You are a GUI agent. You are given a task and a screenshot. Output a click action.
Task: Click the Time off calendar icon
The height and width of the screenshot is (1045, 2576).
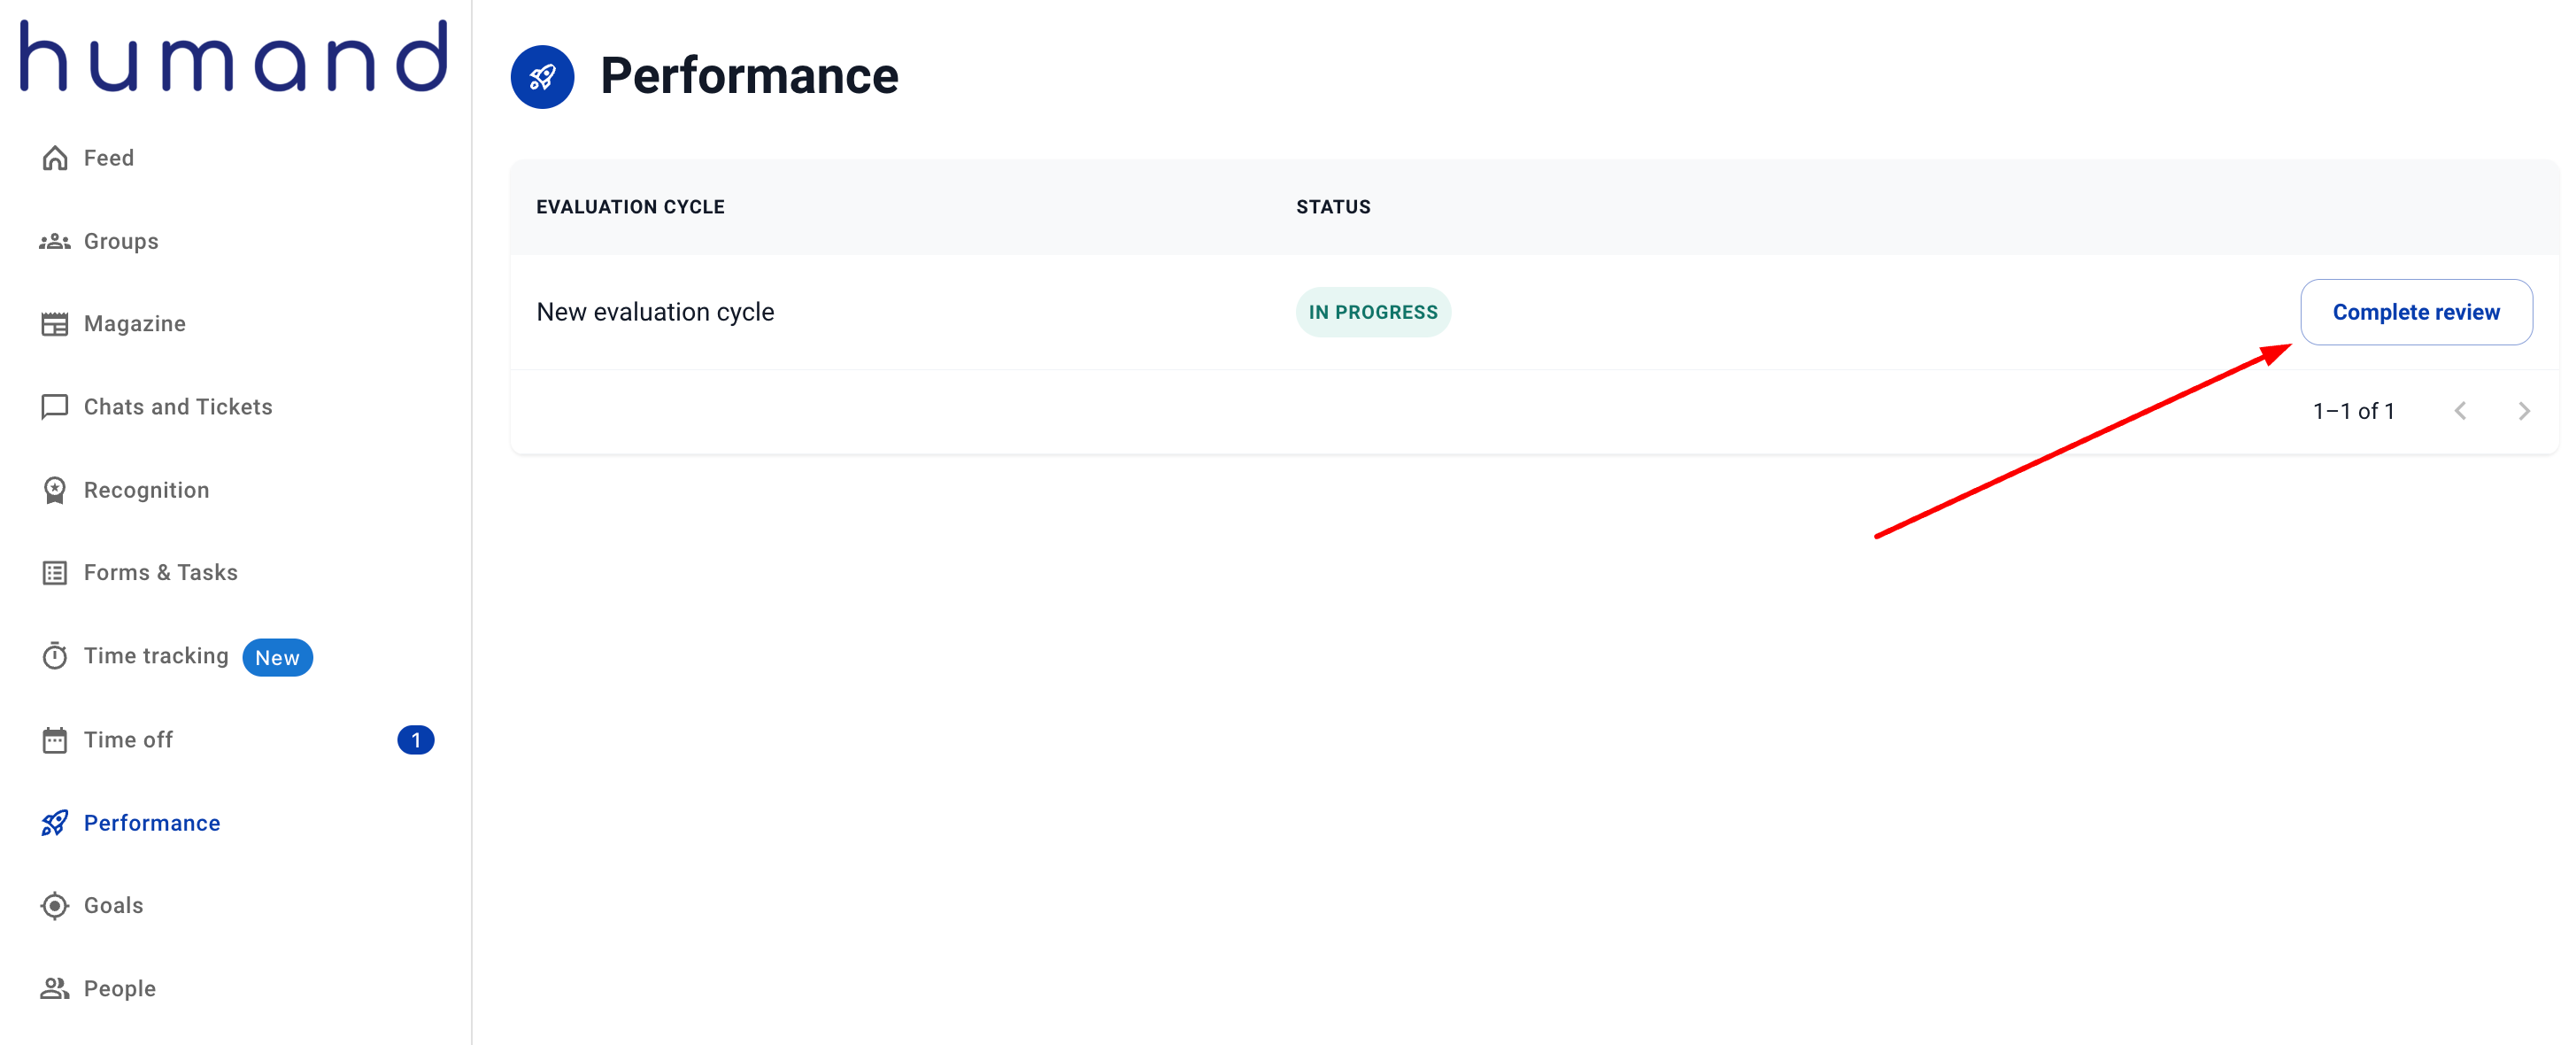pyautogui.click(x=55, y=740)
